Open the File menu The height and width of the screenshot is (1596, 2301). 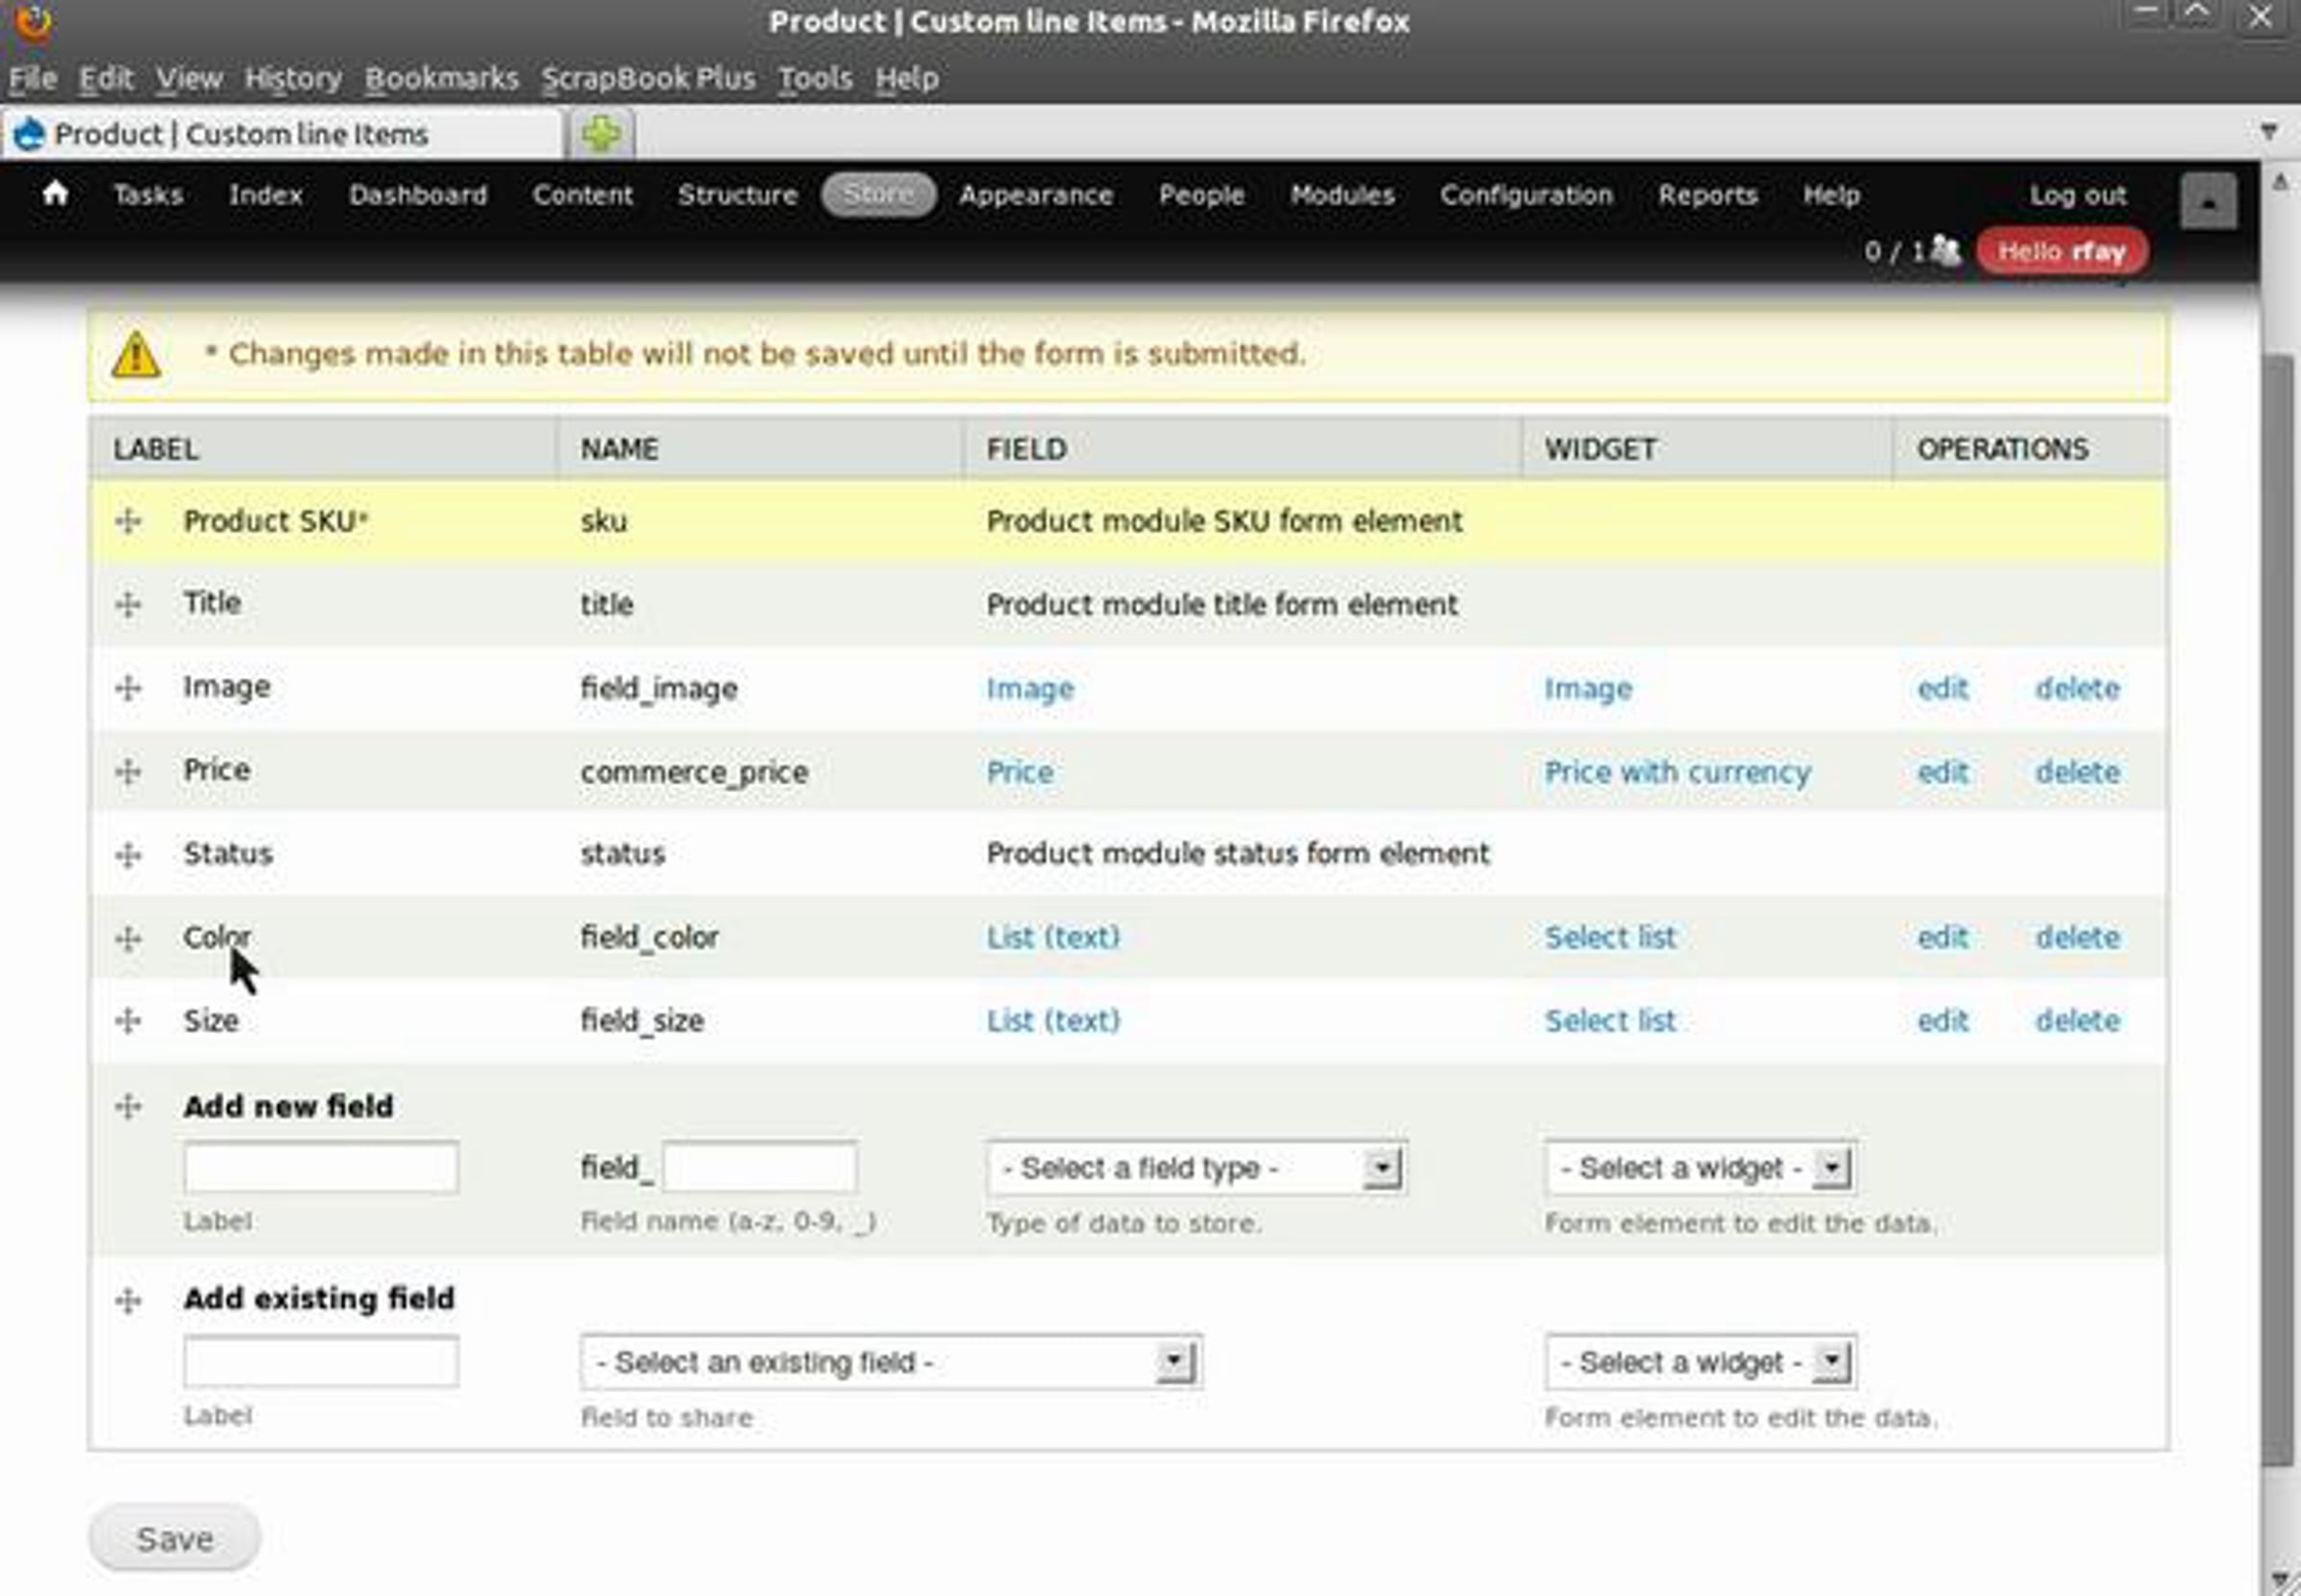pos(33,78)
